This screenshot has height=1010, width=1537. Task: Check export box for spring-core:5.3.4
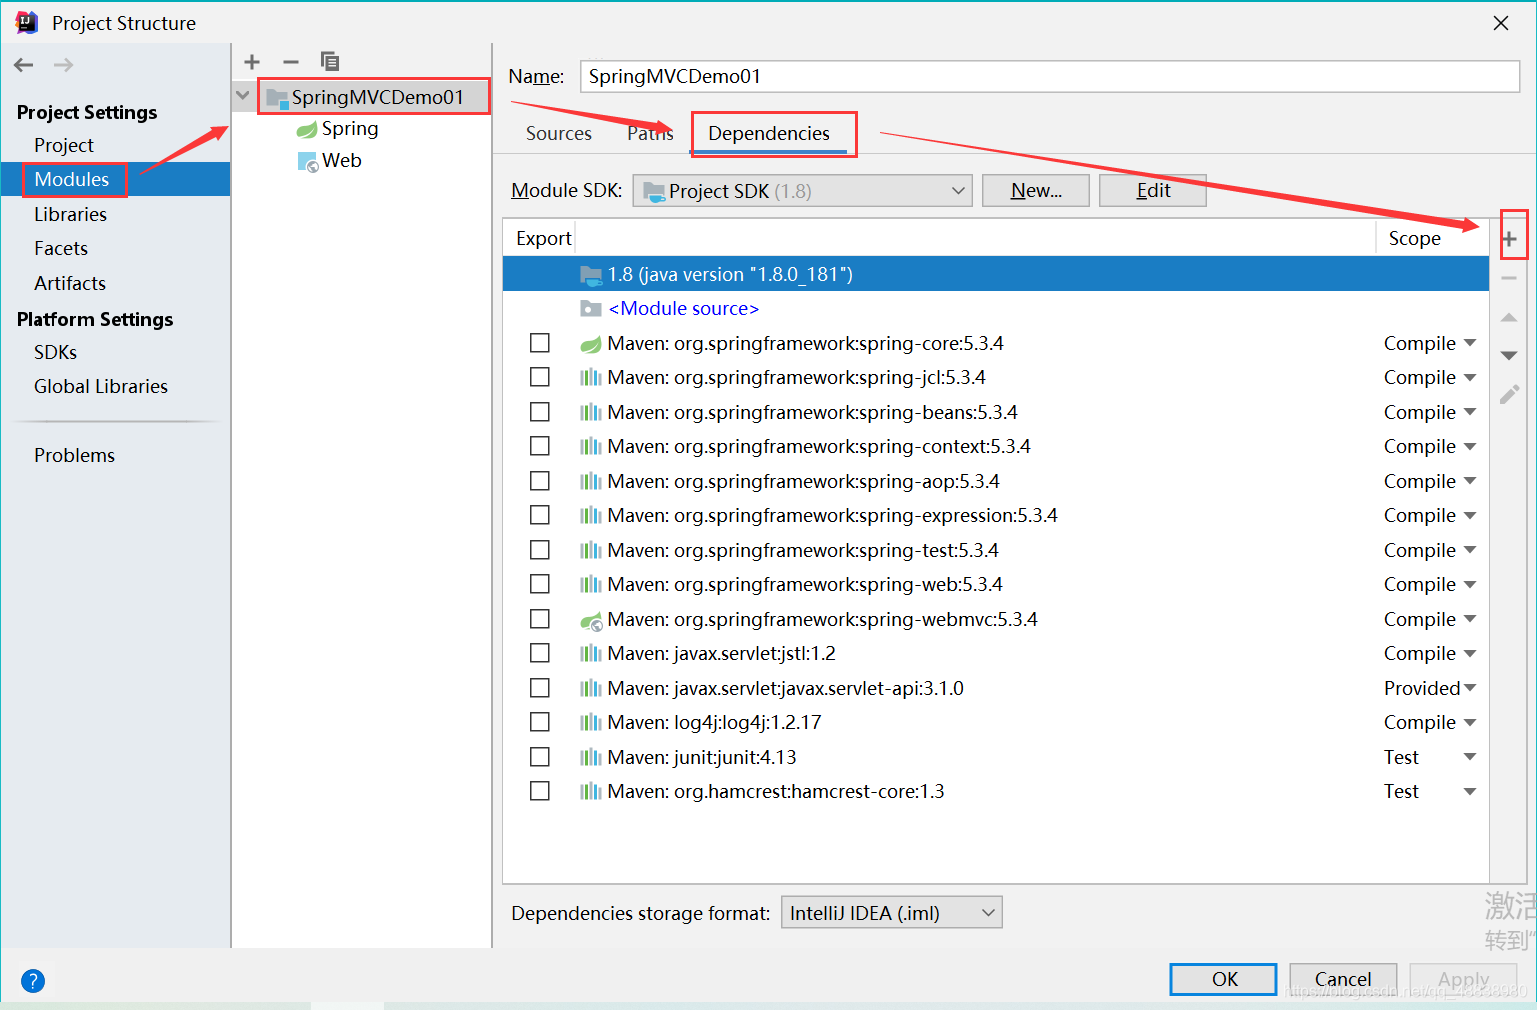tap(540, 343)
